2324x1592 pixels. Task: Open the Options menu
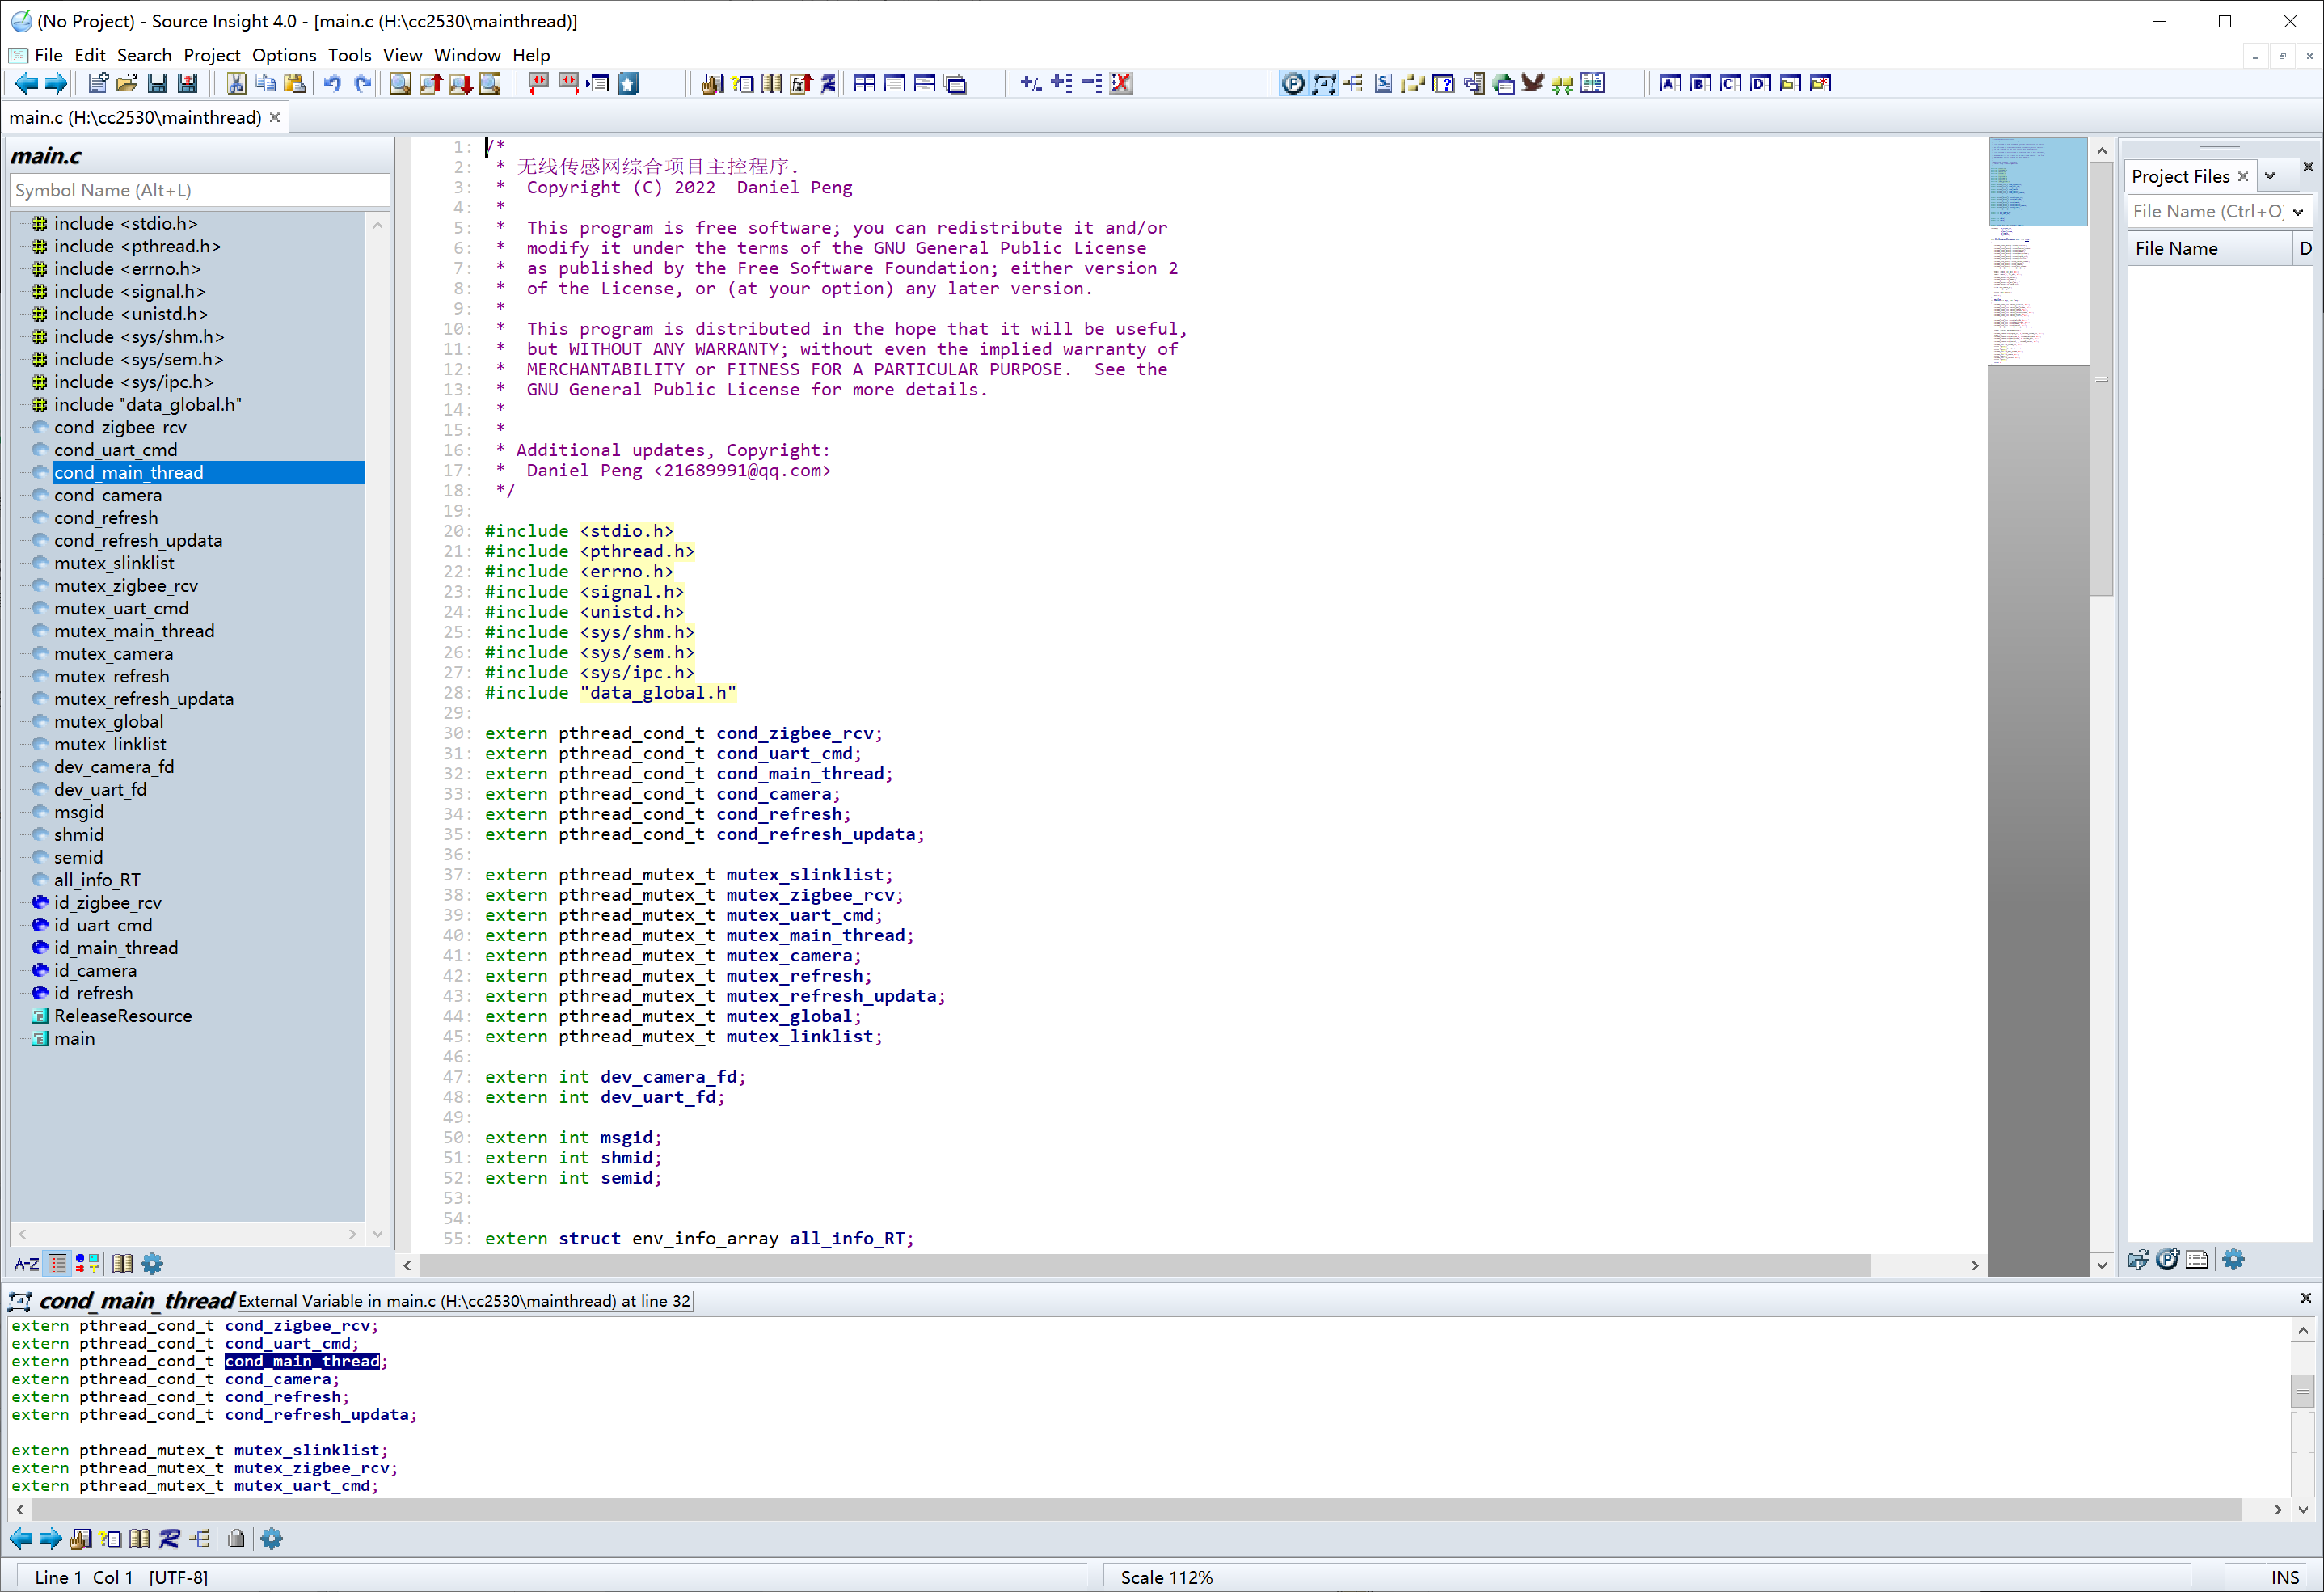(283, 55)
